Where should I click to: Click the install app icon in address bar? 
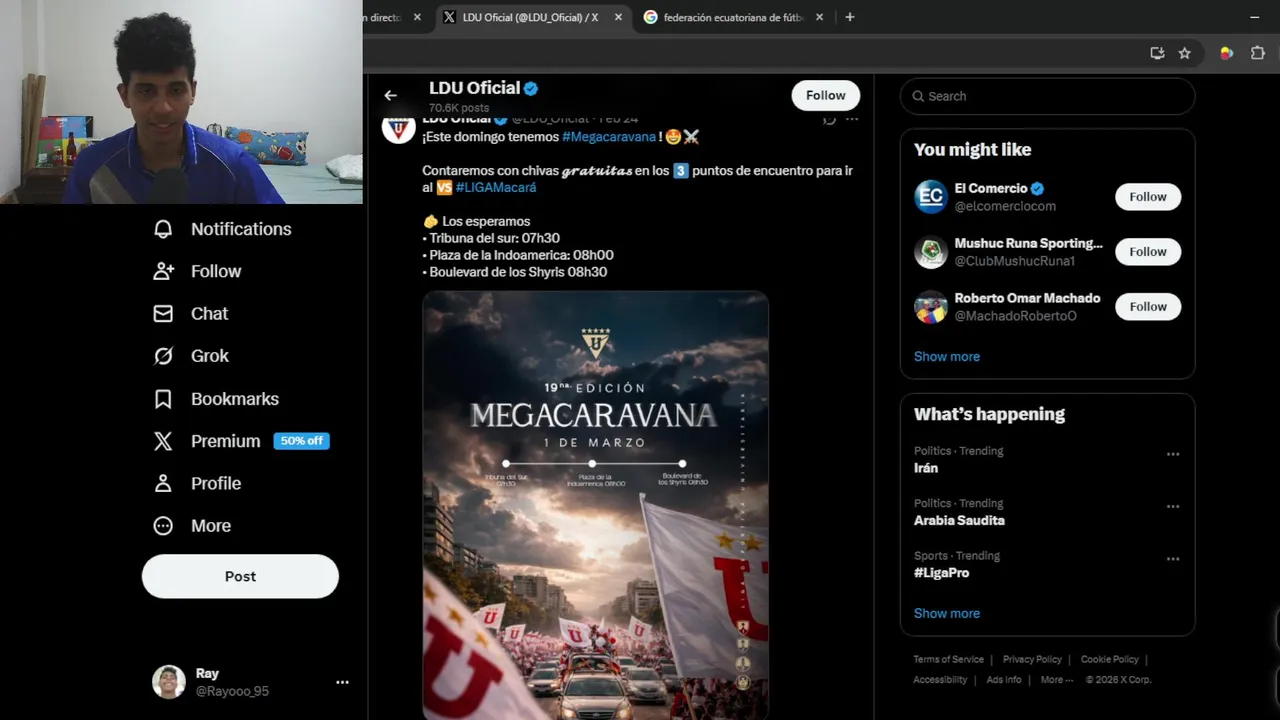pyautogui.click(x=1157, y=53)
